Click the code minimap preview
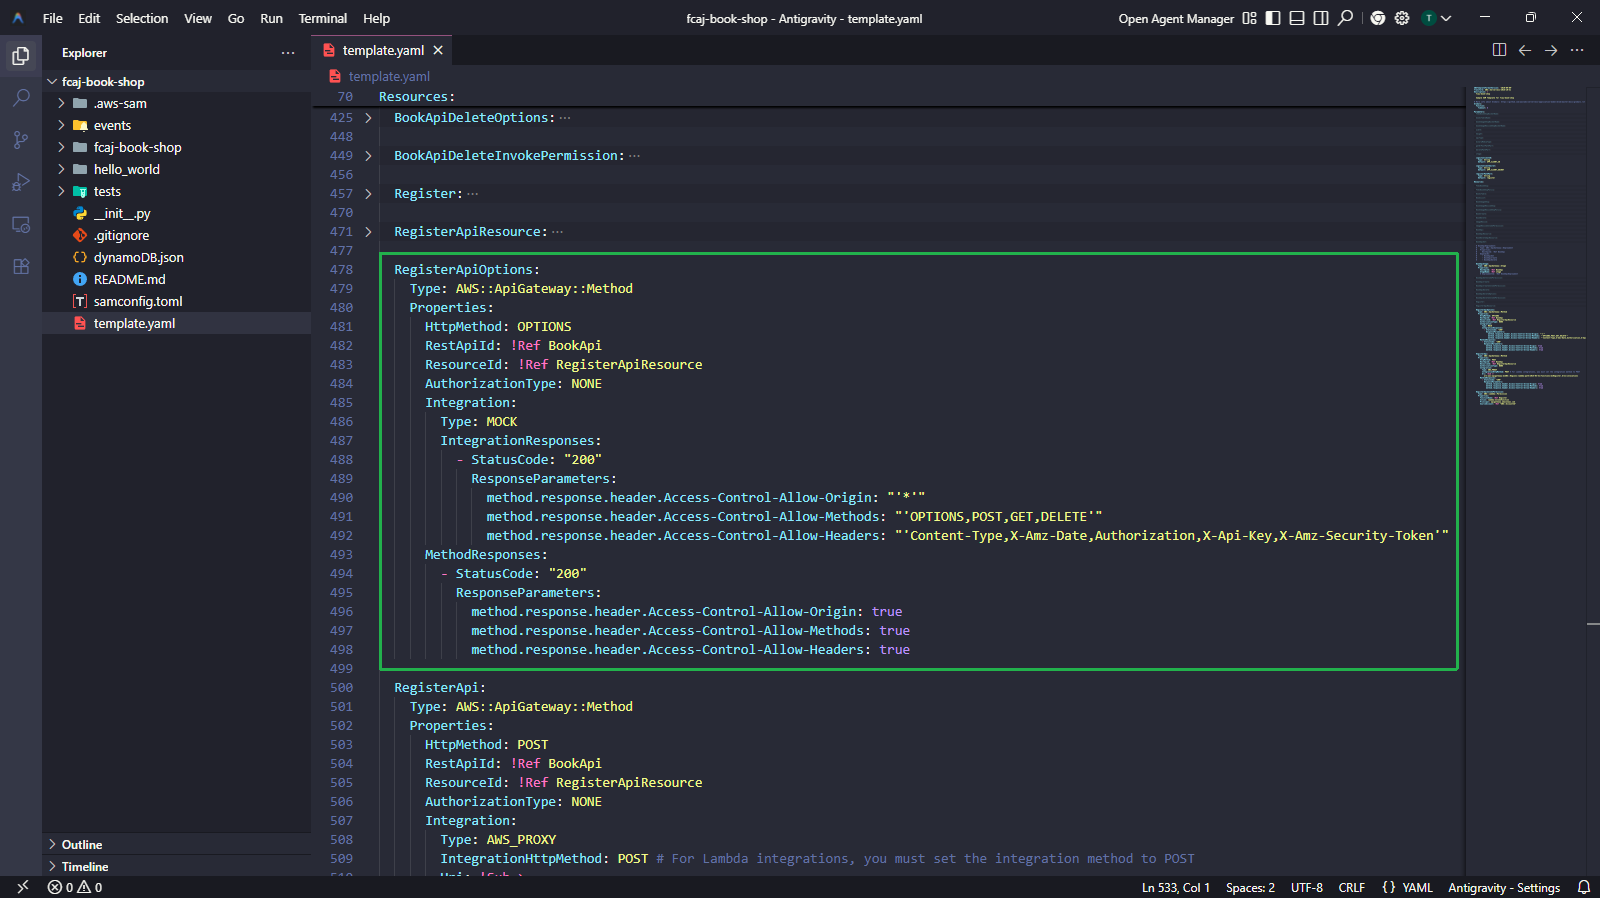The image size is (1600, 898). tap(1525, 245)
